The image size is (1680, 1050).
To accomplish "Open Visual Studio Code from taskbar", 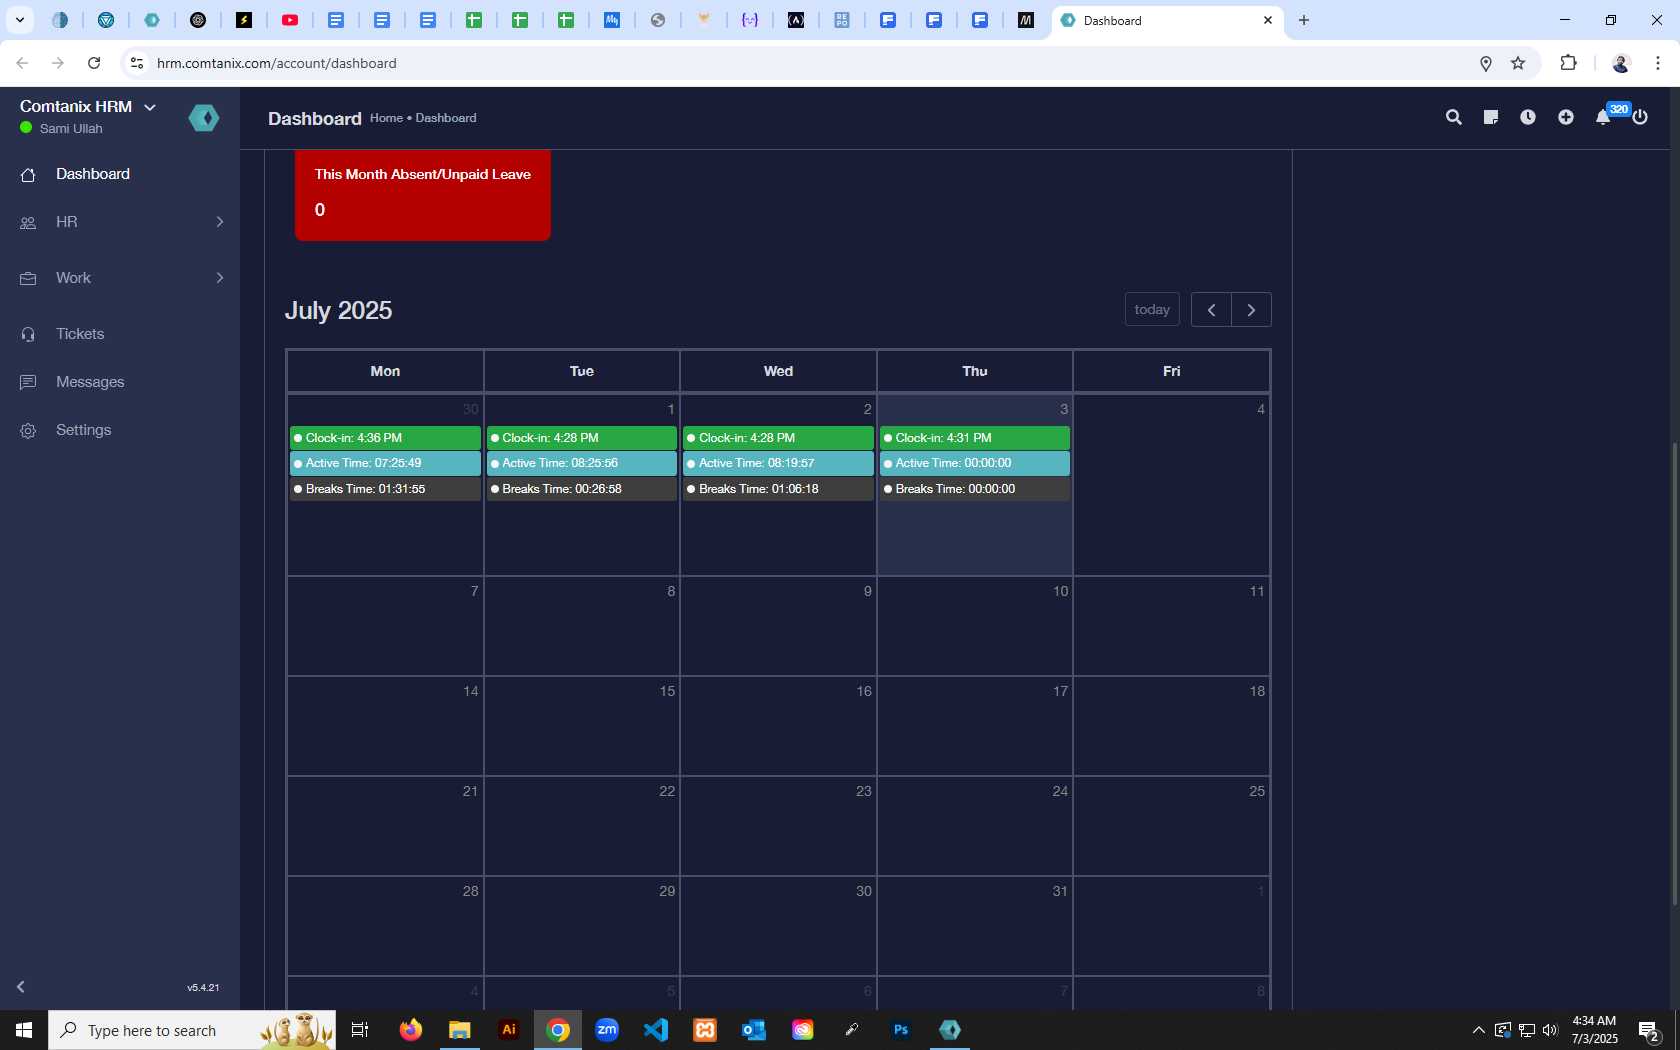I will pyautogui.click(x=656, y=1030).
